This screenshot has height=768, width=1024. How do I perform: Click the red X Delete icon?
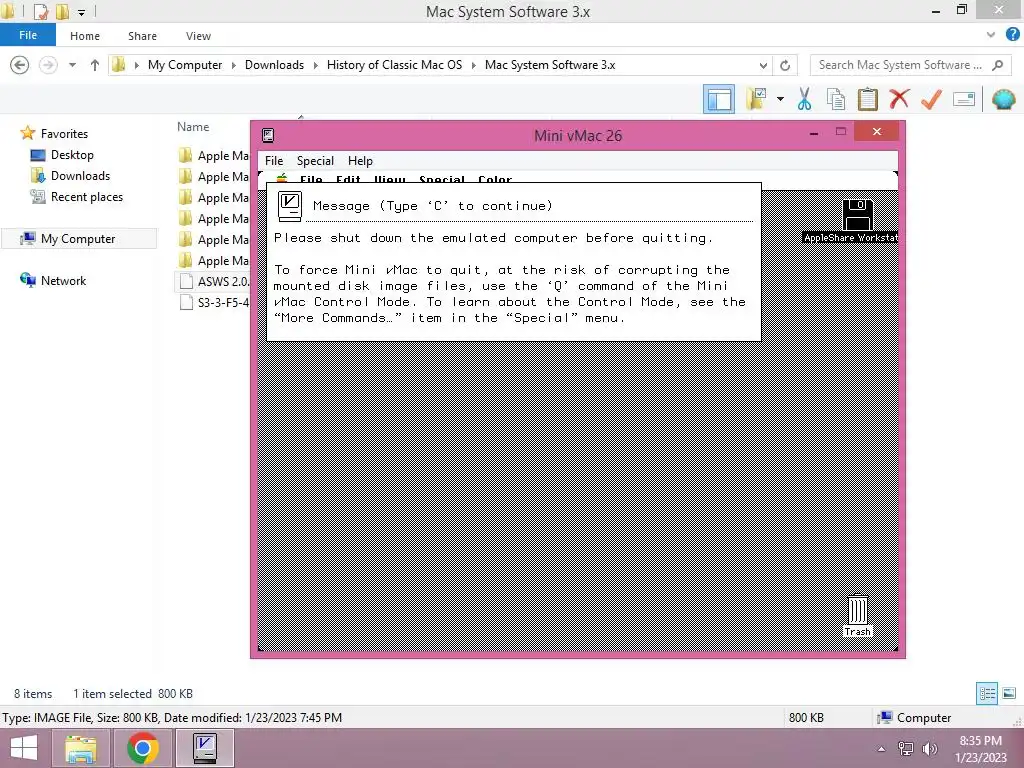tap(899, 99)
